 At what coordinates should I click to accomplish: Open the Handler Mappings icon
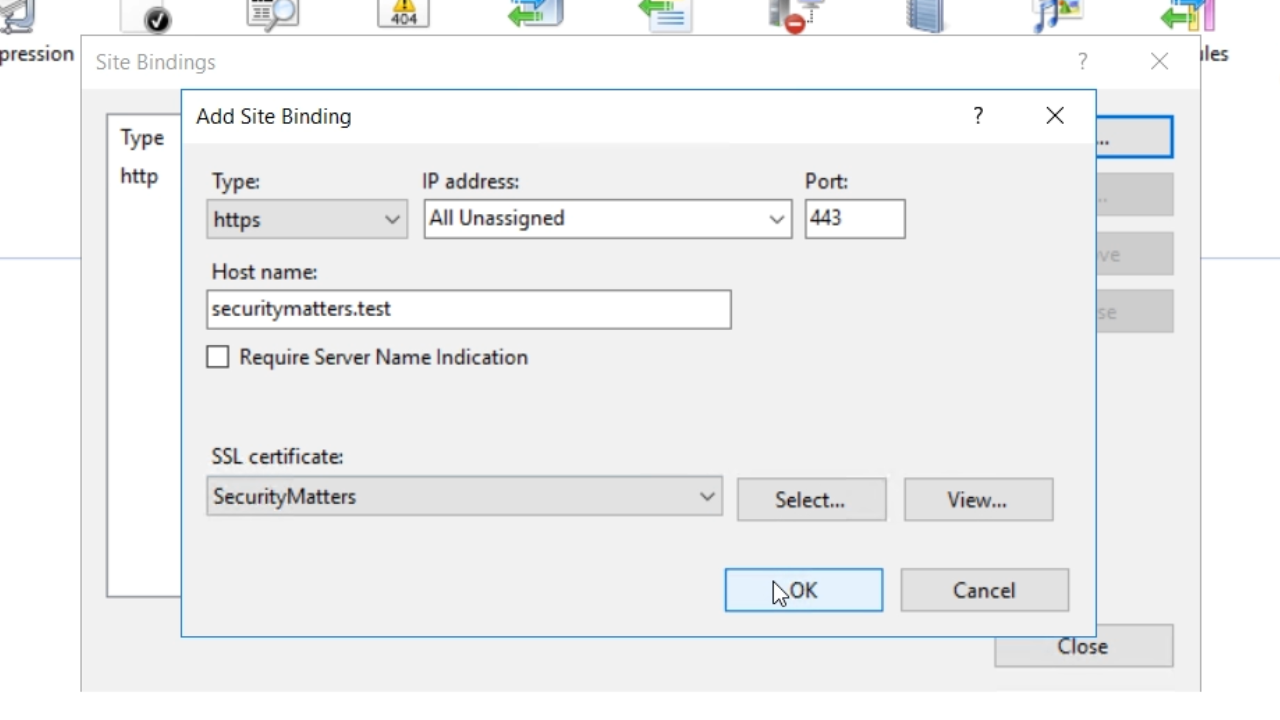pyautogui.click(x=535, y=14)
